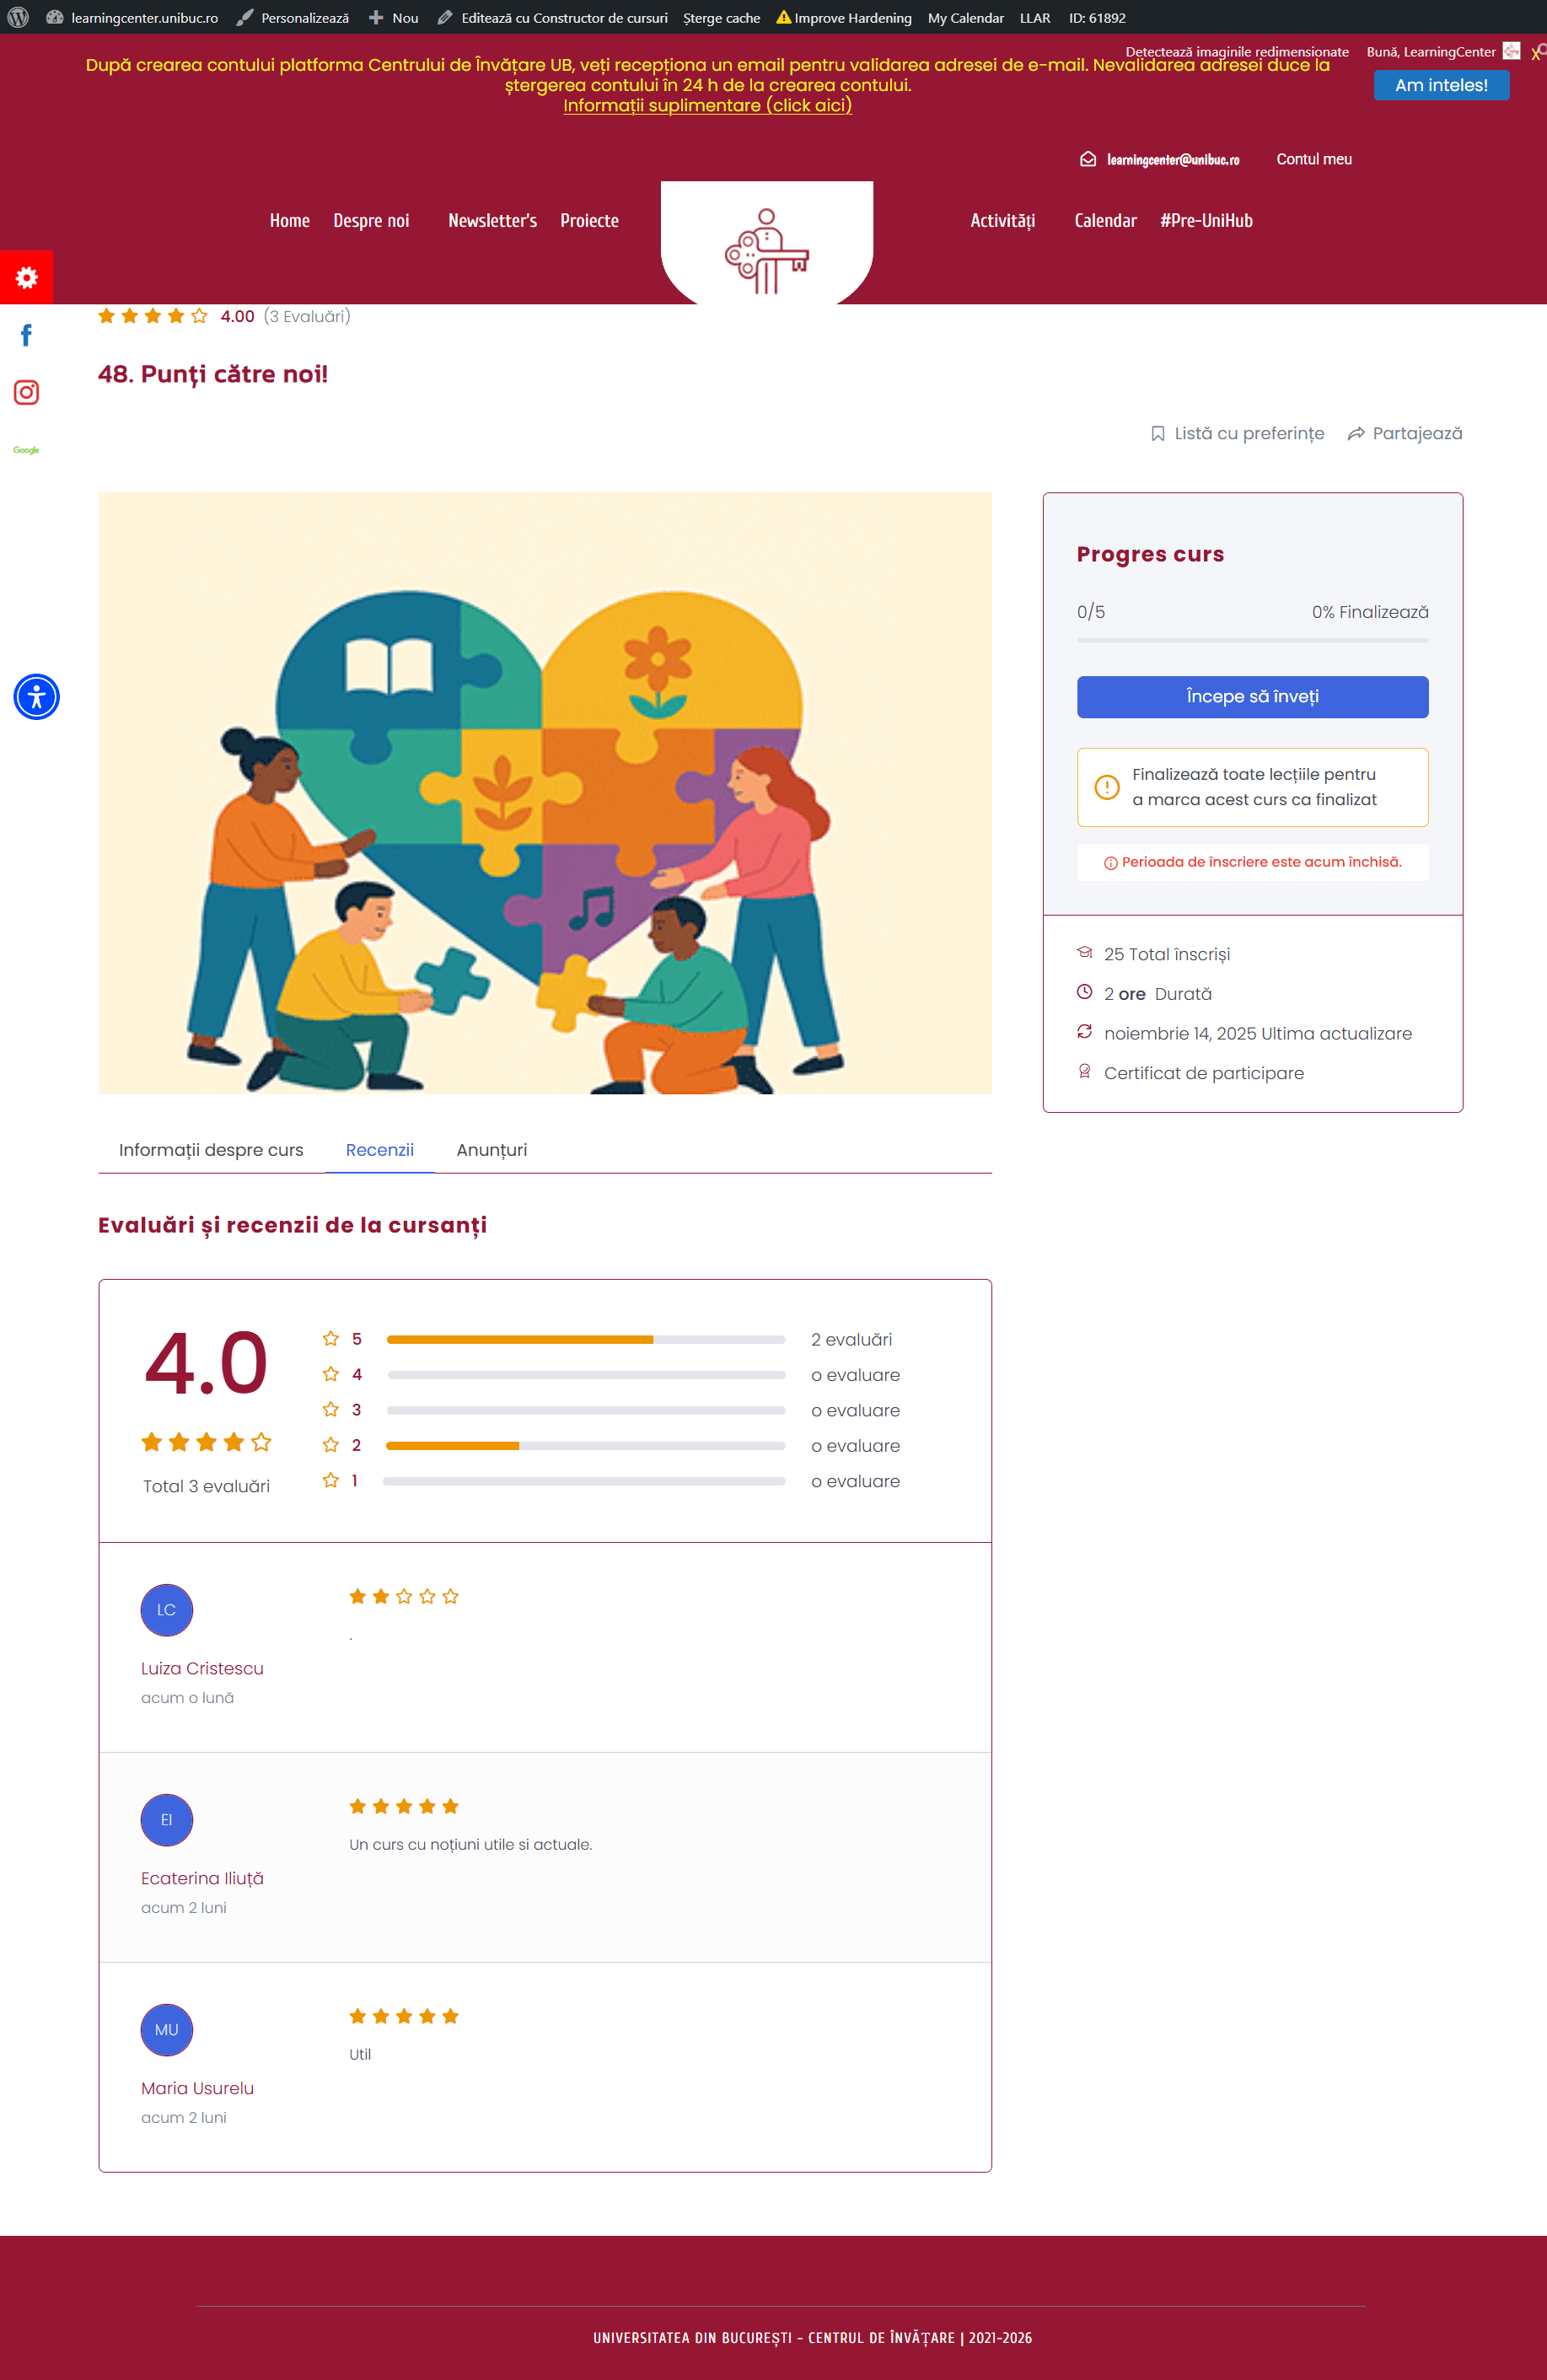Add course to Listă cu preferințe
The height and width of the screenshot is (2380, 1547).
coord(1237,433)
